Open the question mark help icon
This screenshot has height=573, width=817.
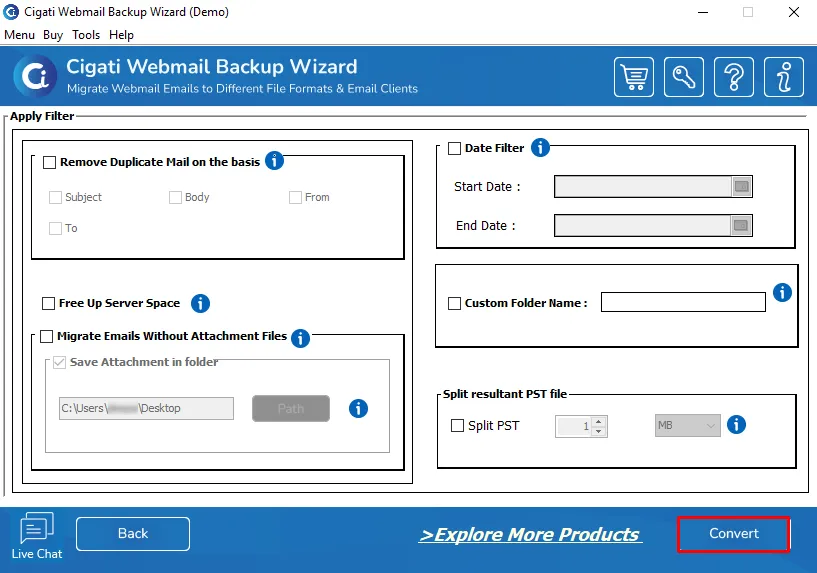(734, 77)
